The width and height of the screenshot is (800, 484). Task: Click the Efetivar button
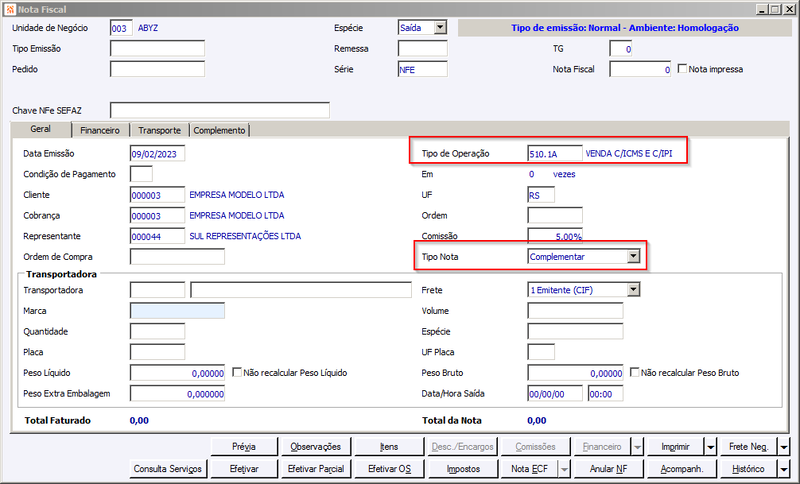click(244, 469)
